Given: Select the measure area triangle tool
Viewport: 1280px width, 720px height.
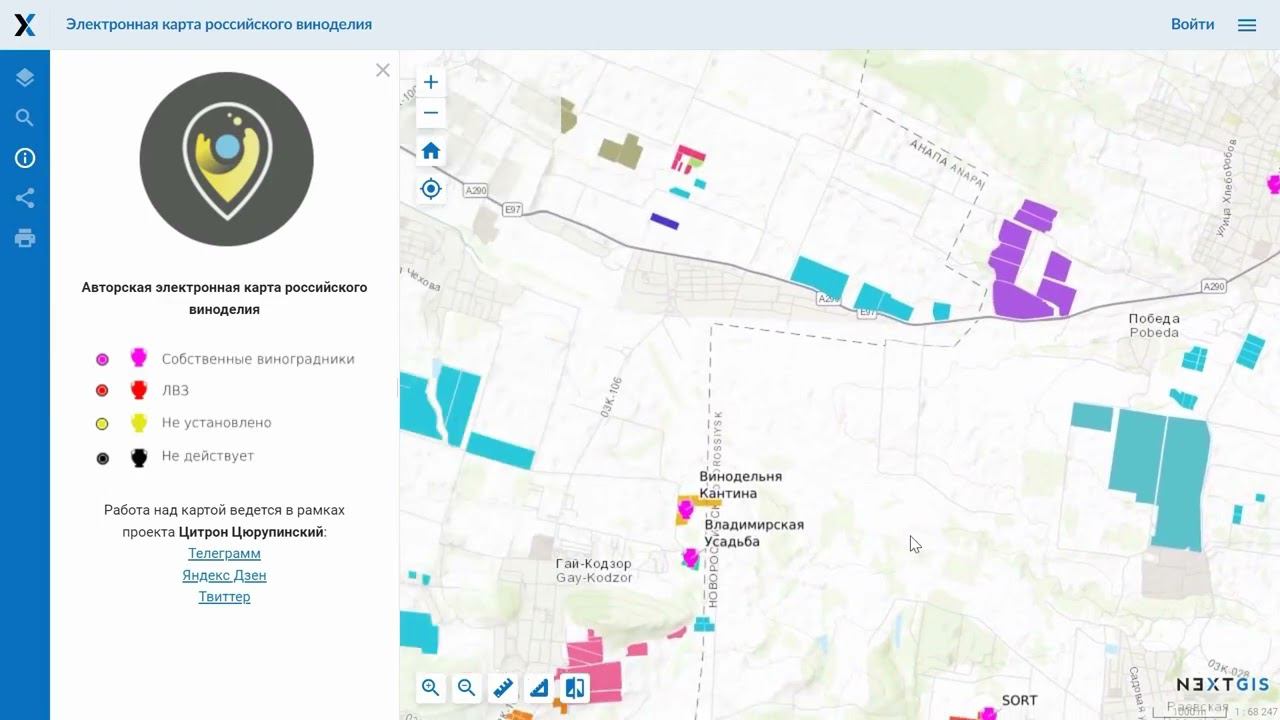Looking at the screenshot, I should [x=539, y=687].
